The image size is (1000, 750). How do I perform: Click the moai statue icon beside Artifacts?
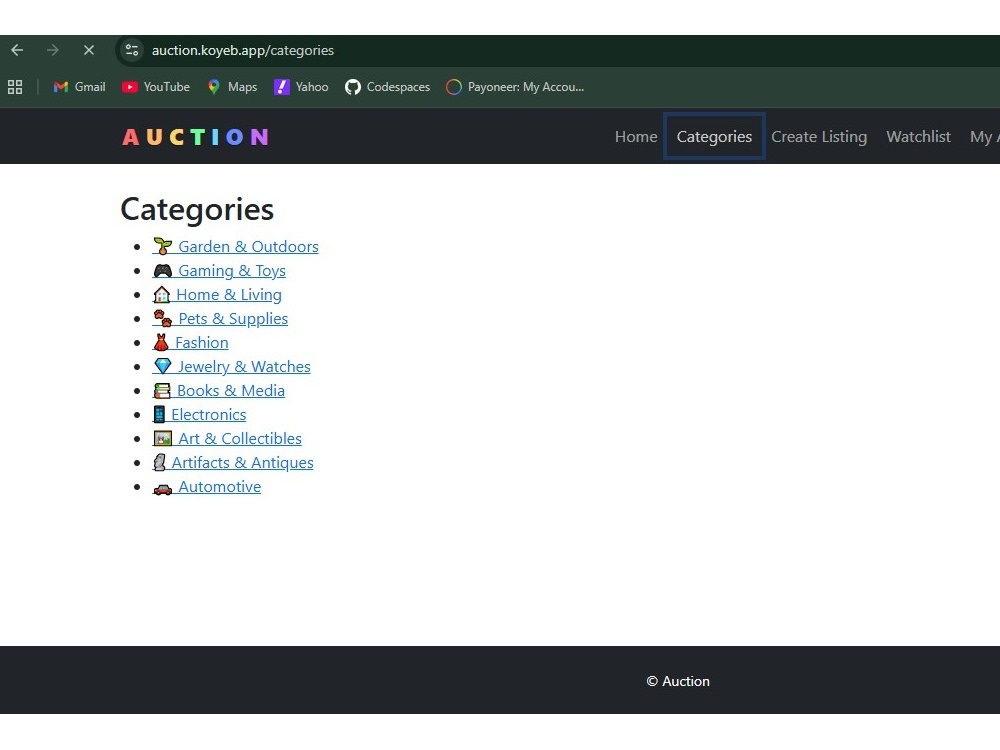pyautogui.click(x=159, y=463)
